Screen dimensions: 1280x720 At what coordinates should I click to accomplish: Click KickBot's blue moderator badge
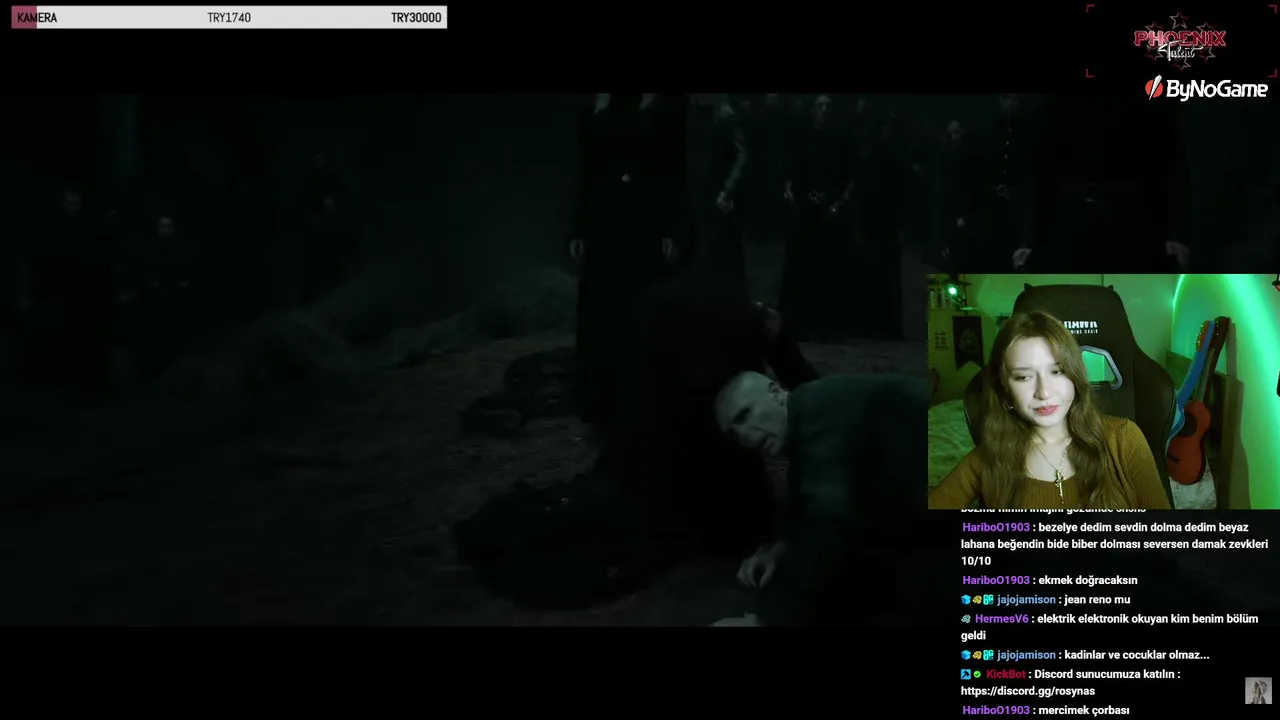tap(966, 675)
